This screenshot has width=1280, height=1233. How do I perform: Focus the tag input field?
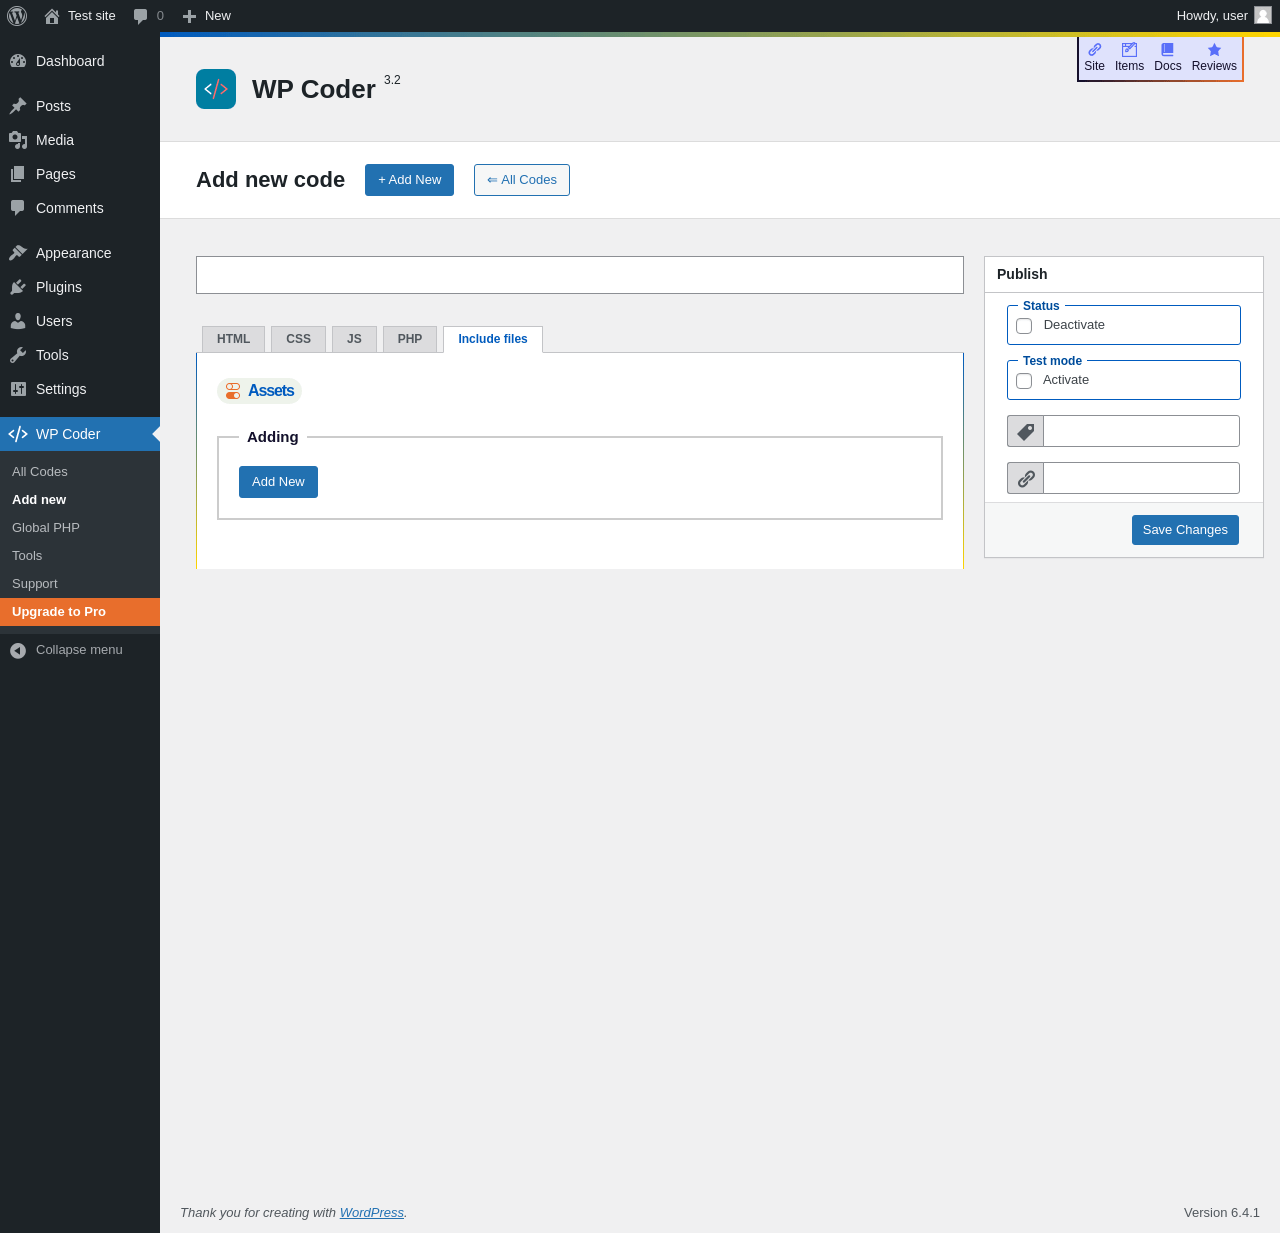click(1141, 431)
